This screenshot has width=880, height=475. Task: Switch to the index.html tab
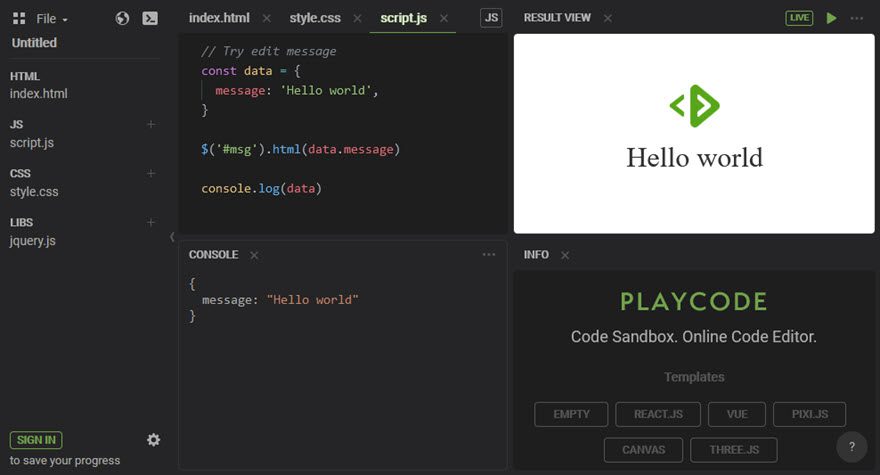click(x=219, y=18)
